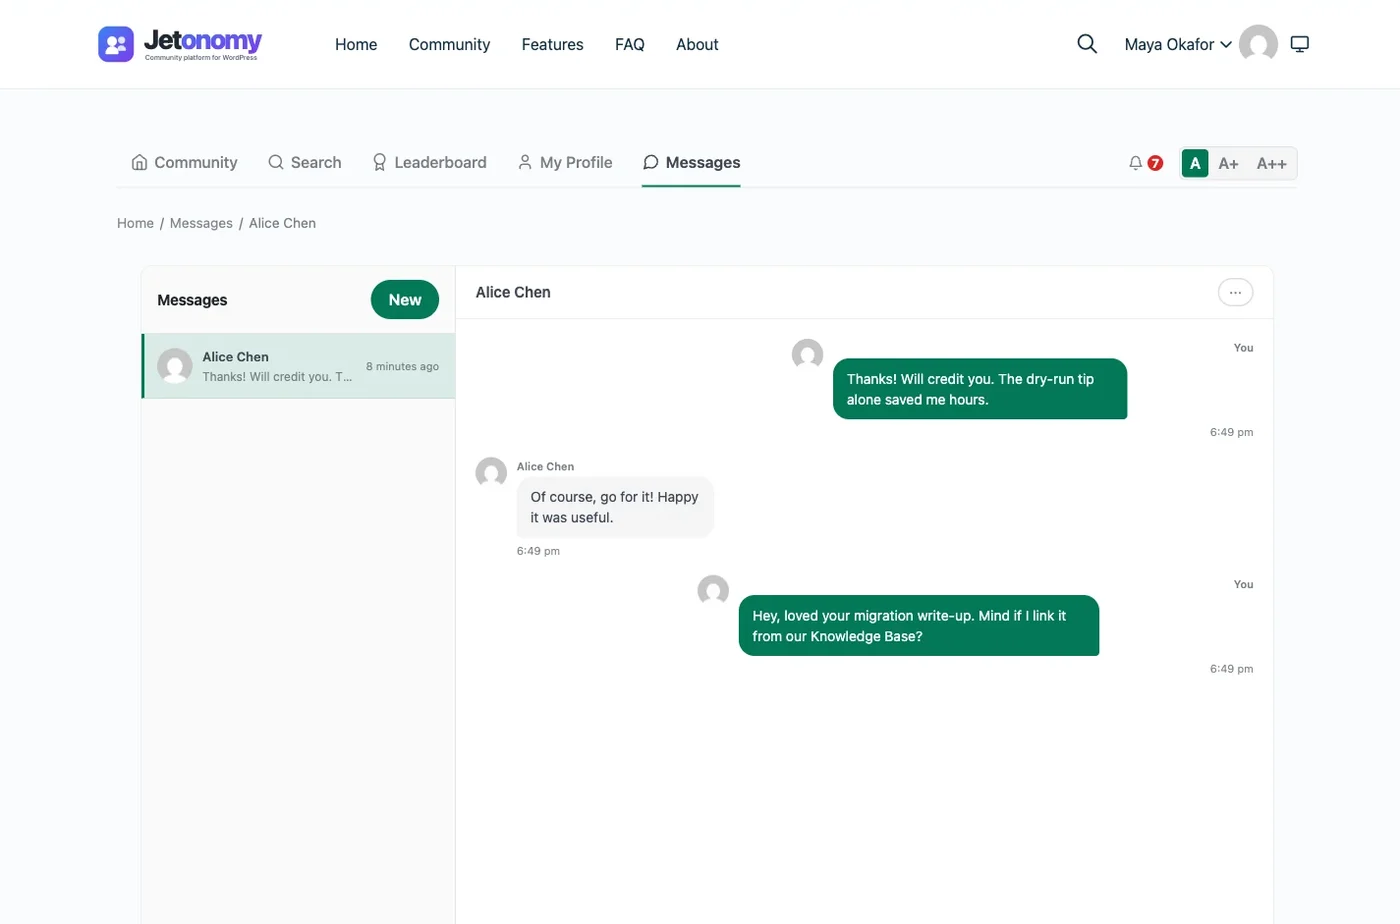Click the Jetonomy logo icon
The height and width of the screenshot is (924, 1400).
pyautogui.click(x=116, y=44)
